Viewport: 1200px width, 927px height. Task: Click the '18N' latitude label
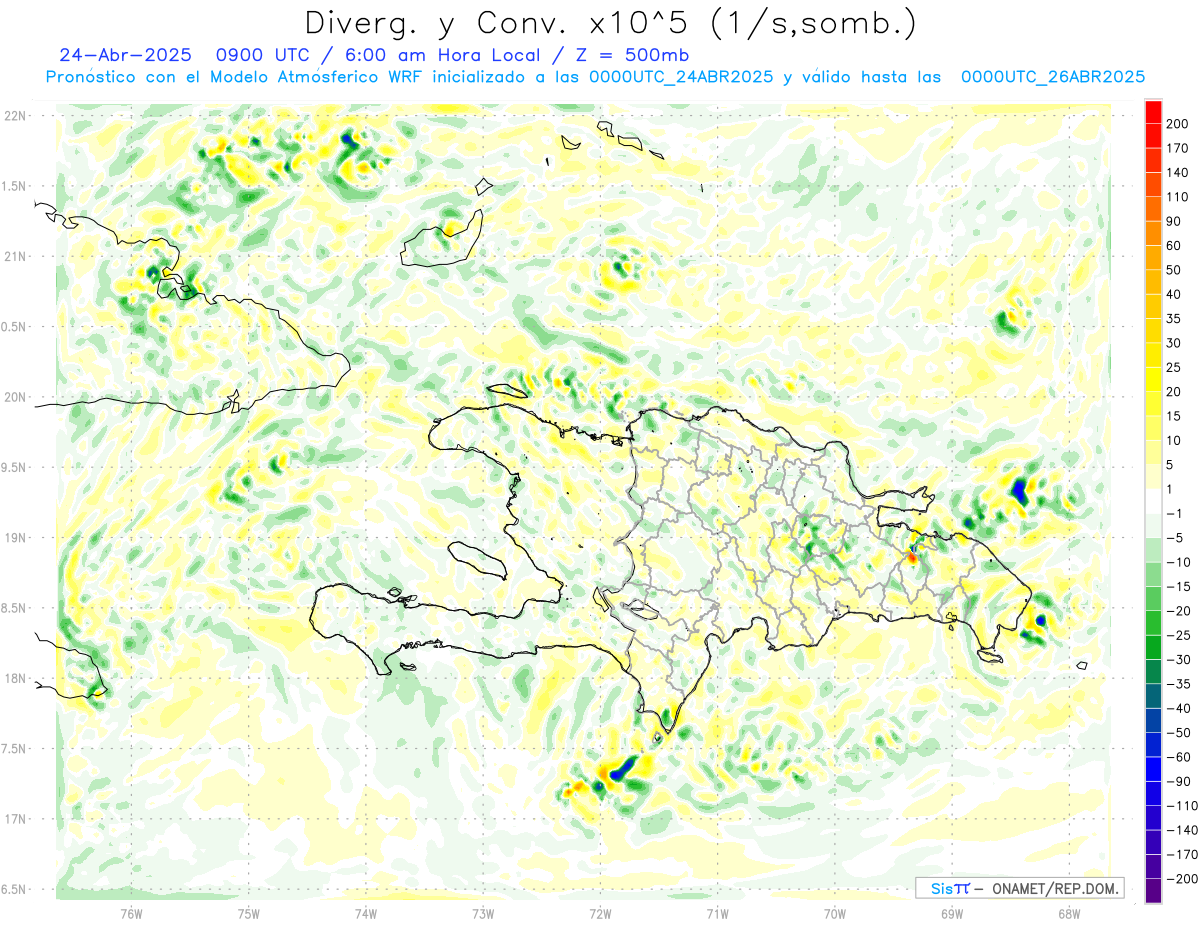click(x=16, y=679)
